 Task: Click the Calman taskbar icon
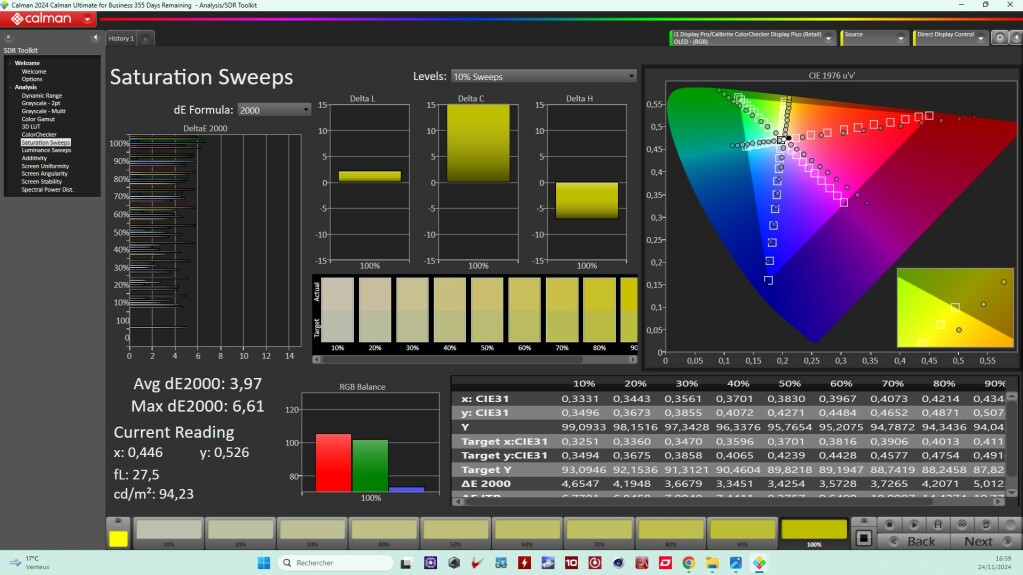759,563
